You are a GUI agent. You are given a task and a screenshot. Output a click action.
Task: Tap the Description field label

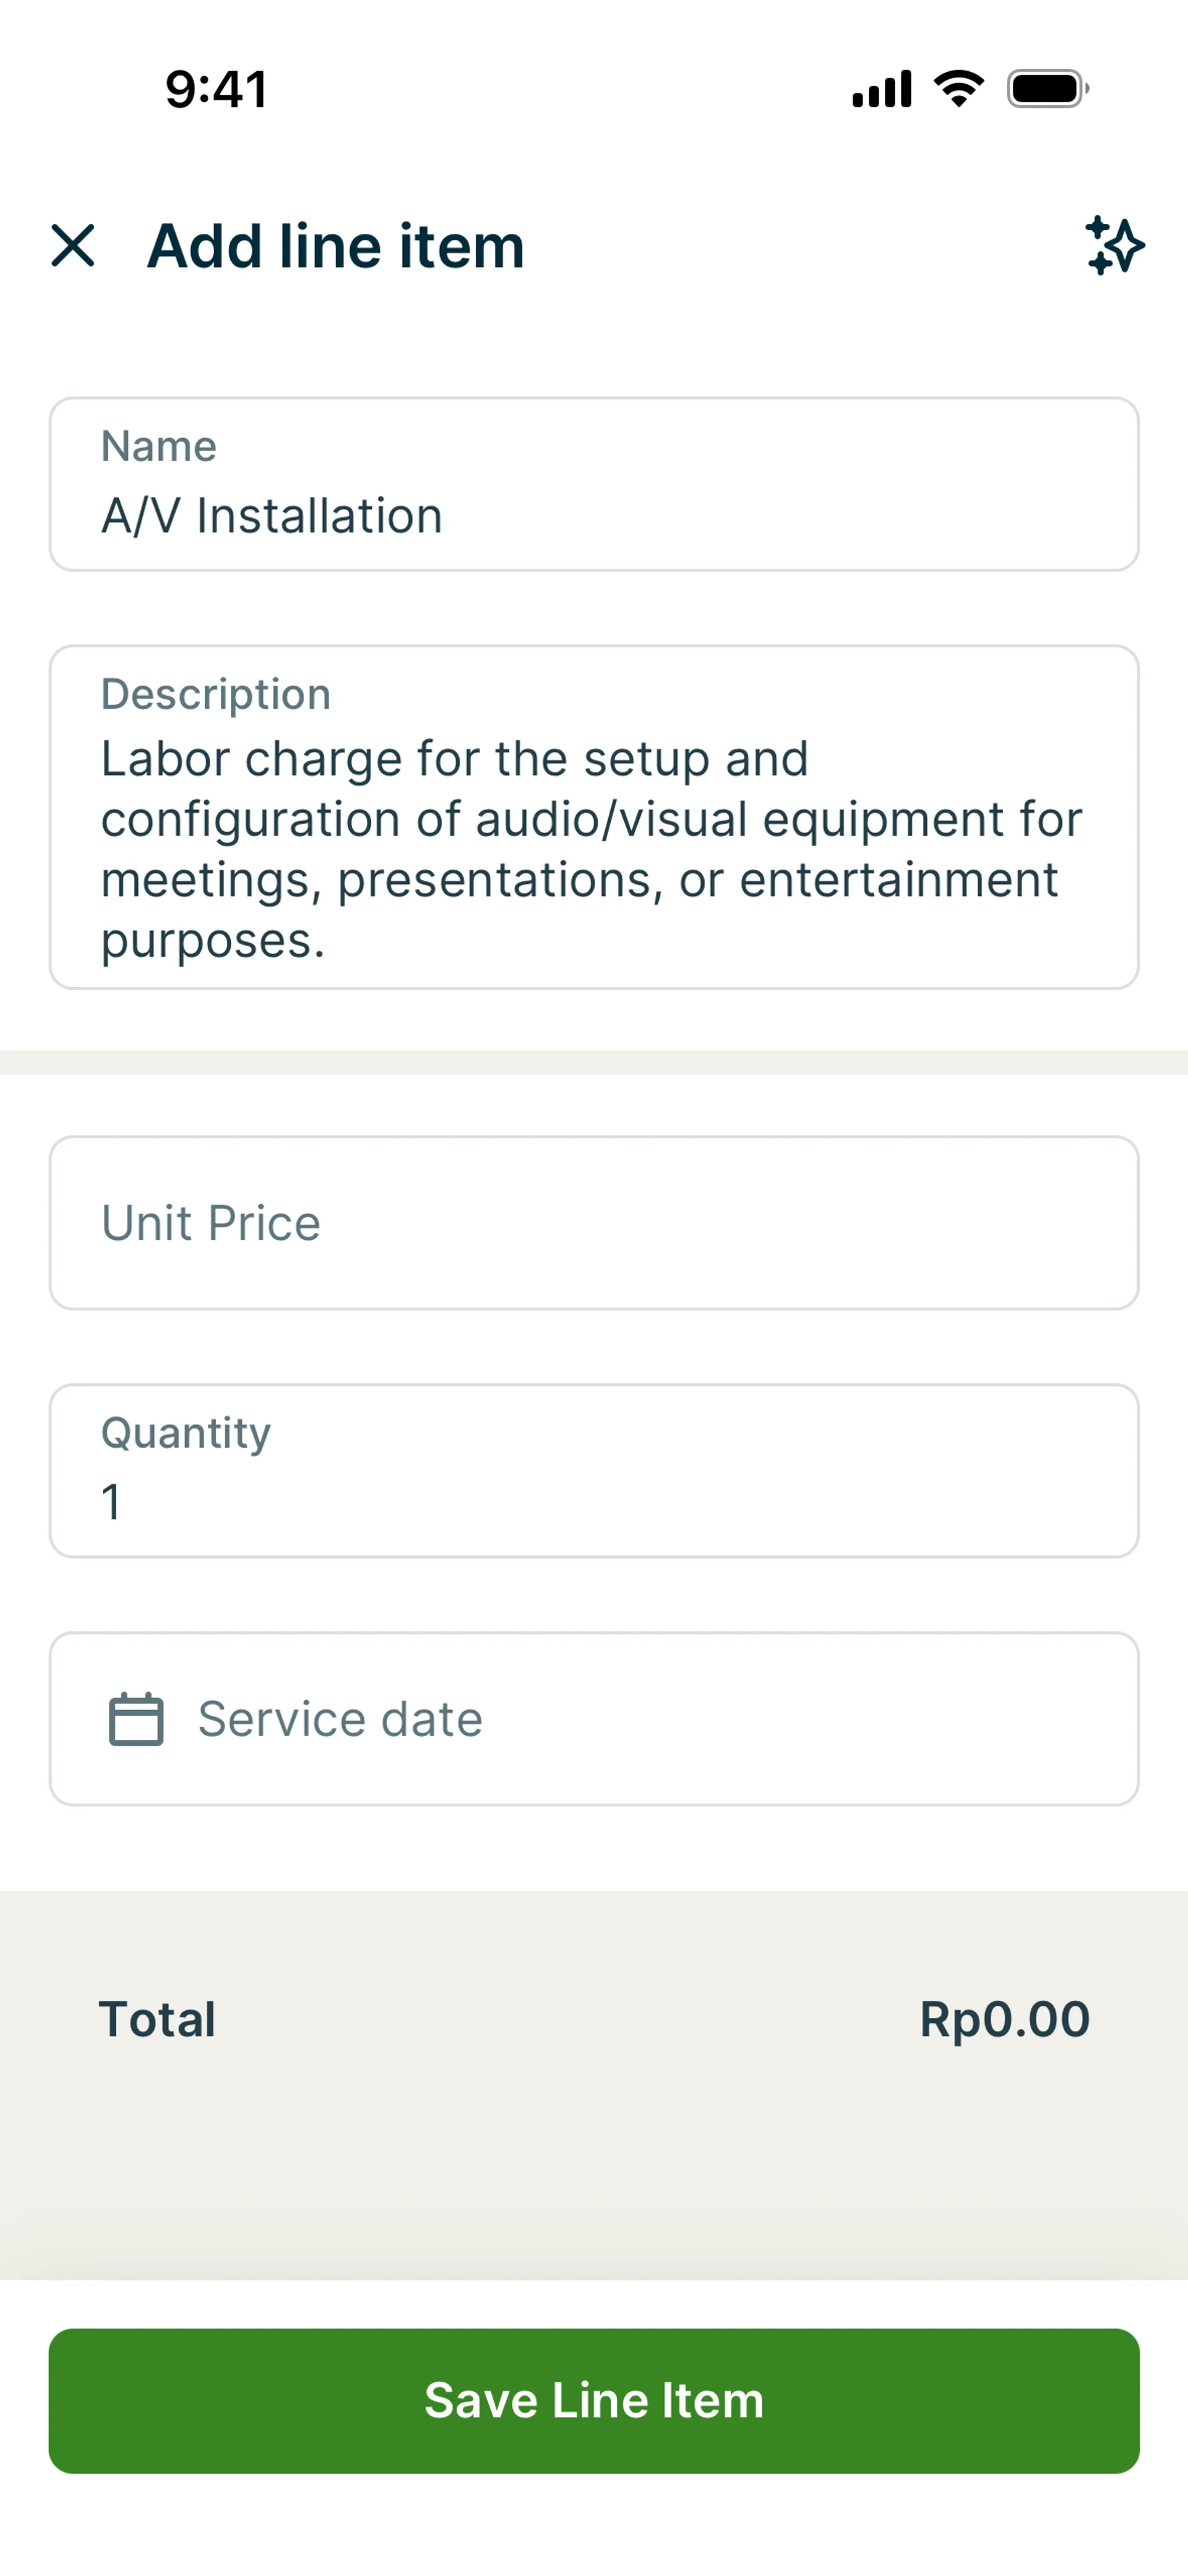pos(216,694)
